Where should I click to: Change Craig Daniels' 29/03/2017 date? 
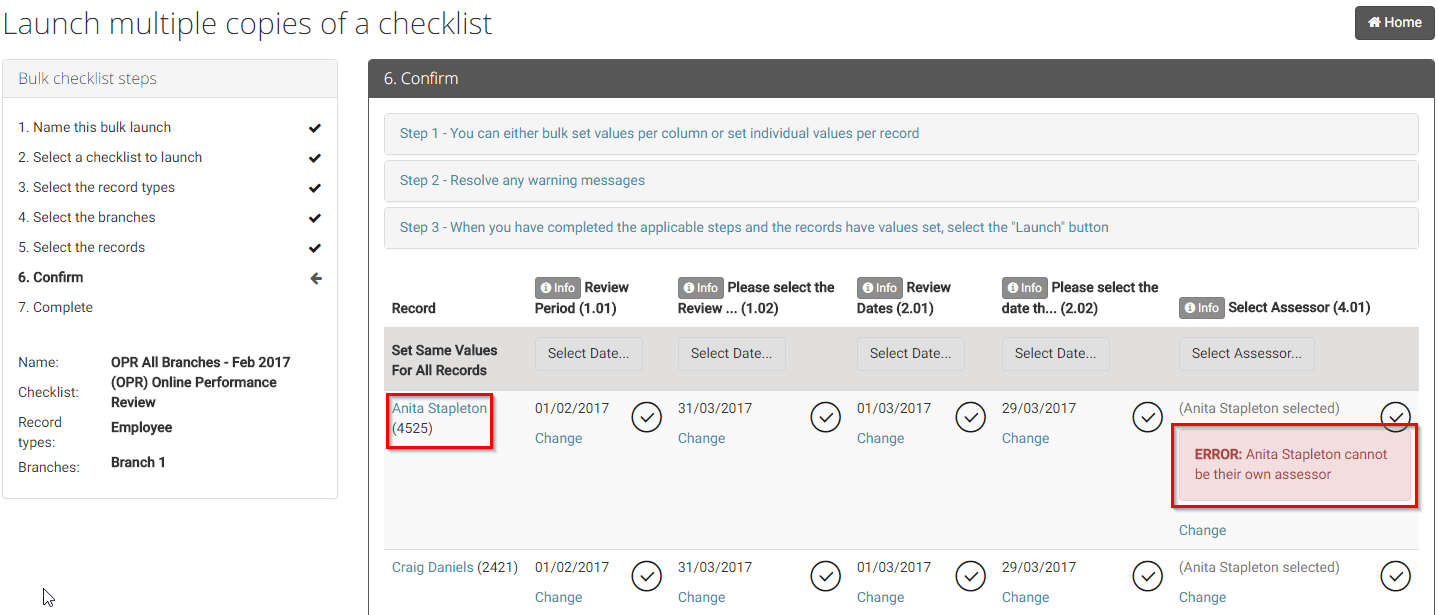click(1025, 597)
